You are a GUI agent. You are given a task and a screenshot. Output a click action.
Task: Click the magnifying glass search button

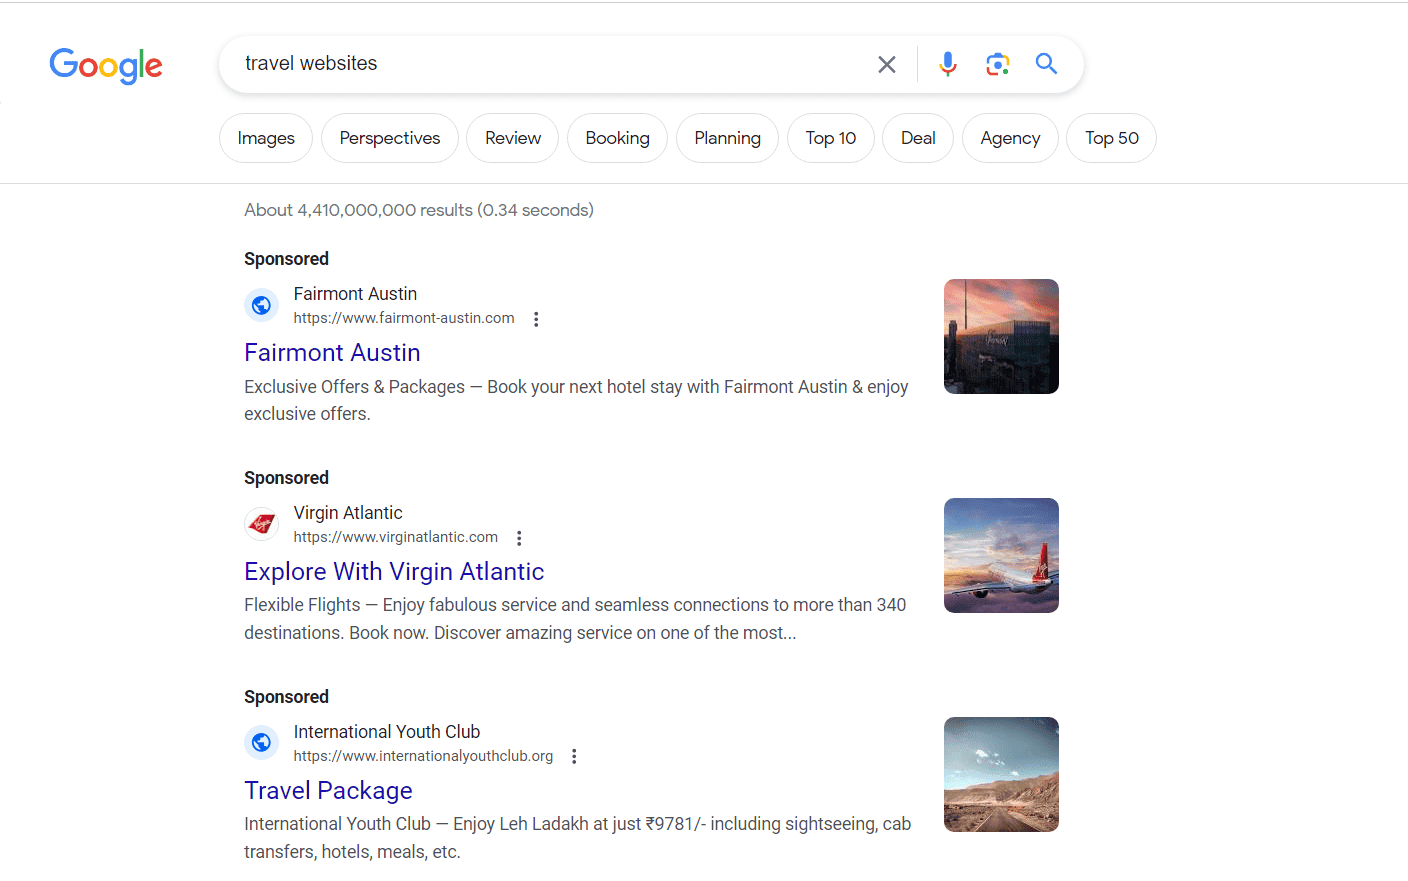point(1046,64)
